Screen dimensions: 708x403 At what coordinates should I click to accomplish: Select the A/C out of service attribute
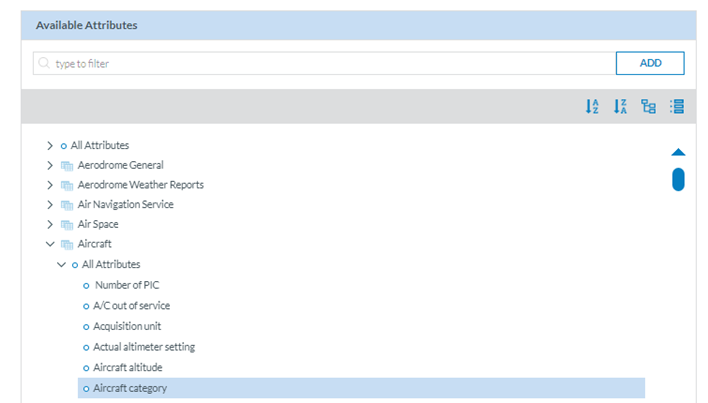[131, 306]
